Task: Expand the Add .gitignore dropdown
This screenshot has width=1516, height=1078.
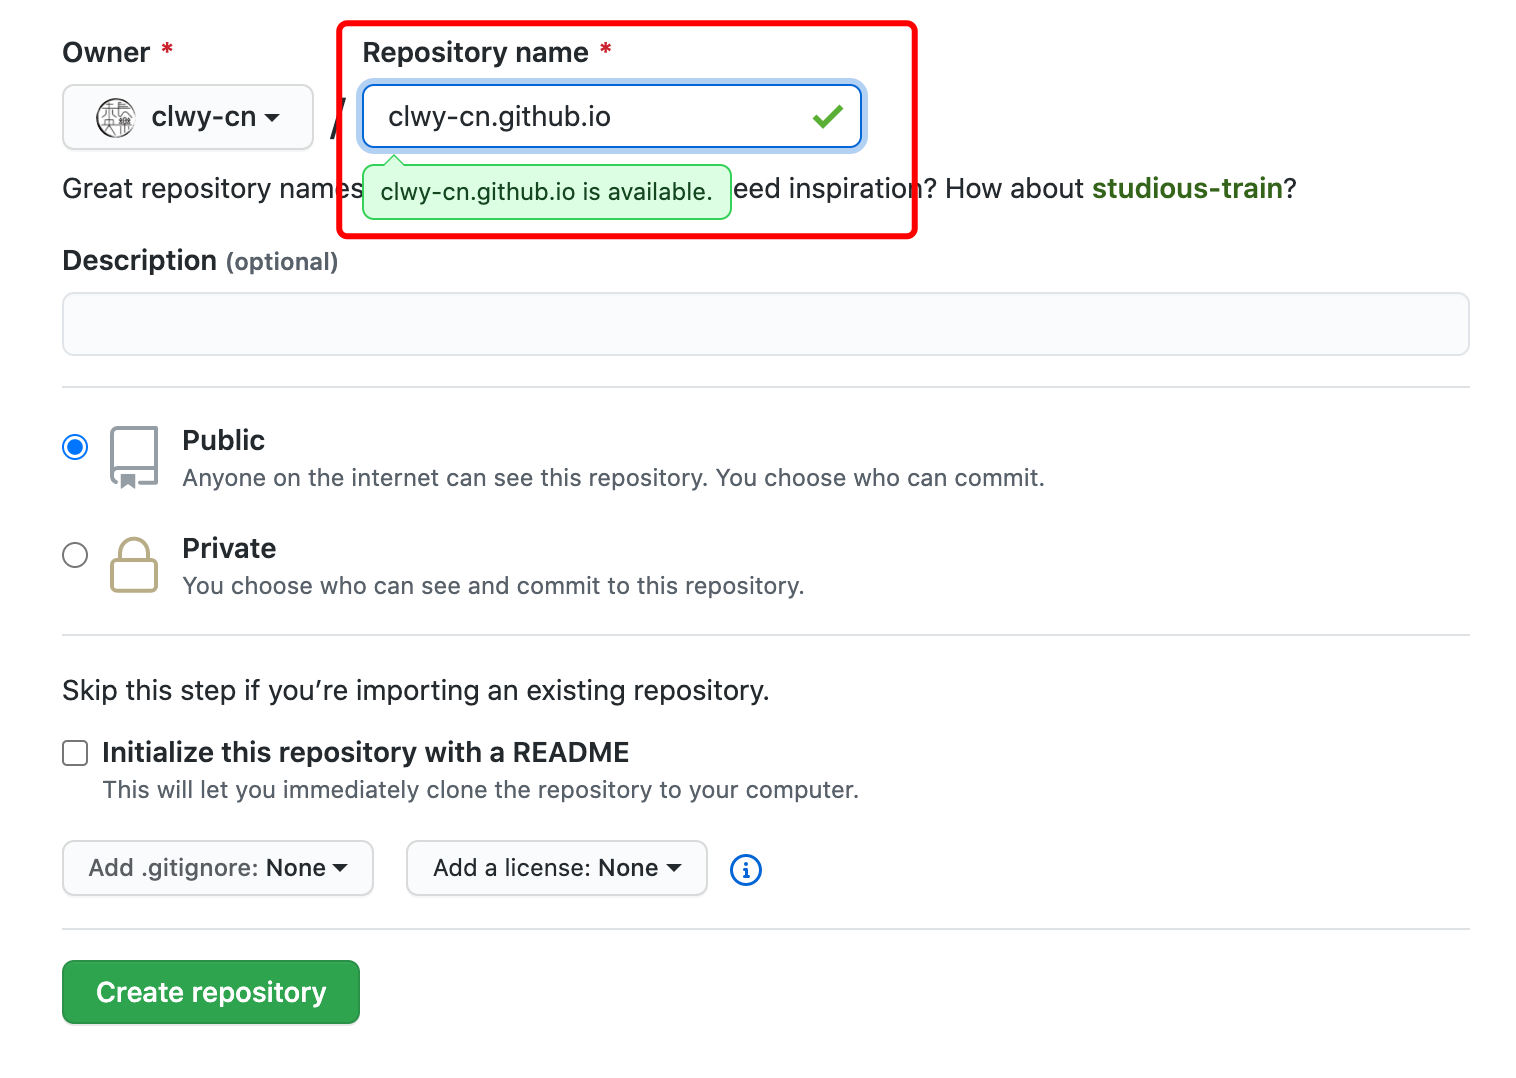Action: [218, 868]
